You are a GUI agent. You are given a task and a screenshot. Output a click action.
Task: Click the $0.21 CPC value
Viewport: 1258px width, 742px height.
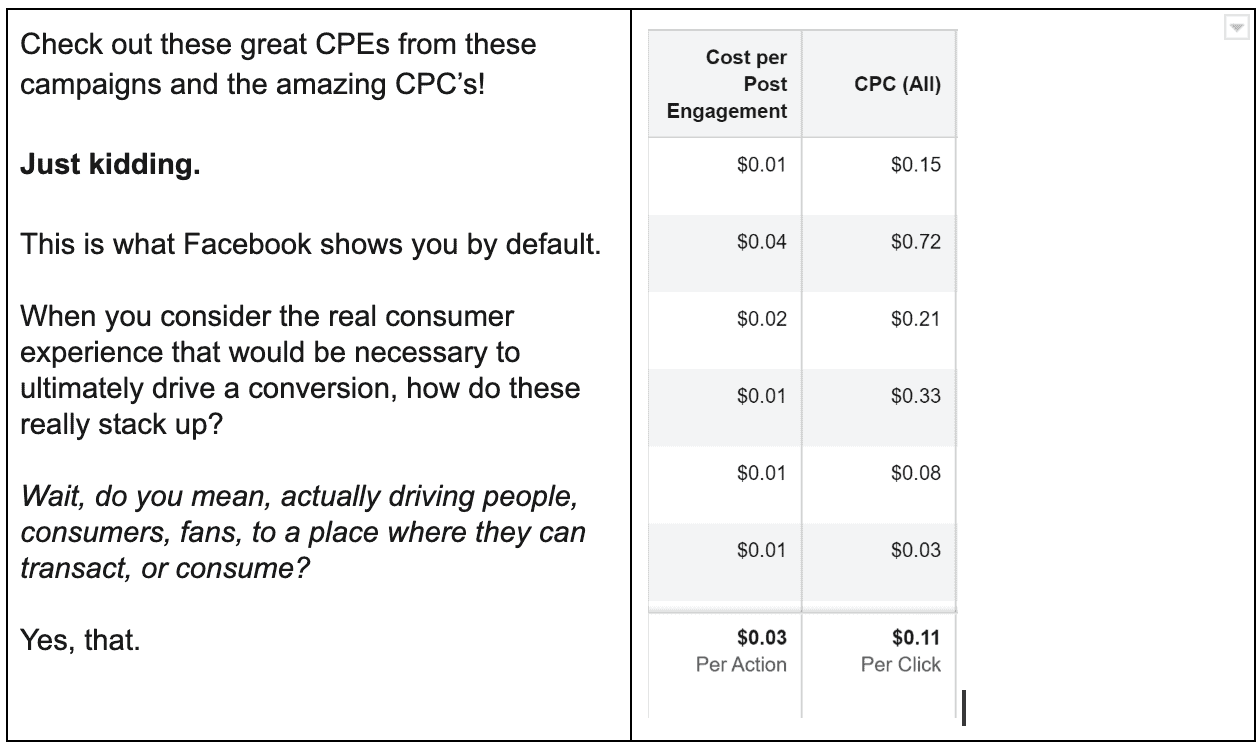pos(917,320)
